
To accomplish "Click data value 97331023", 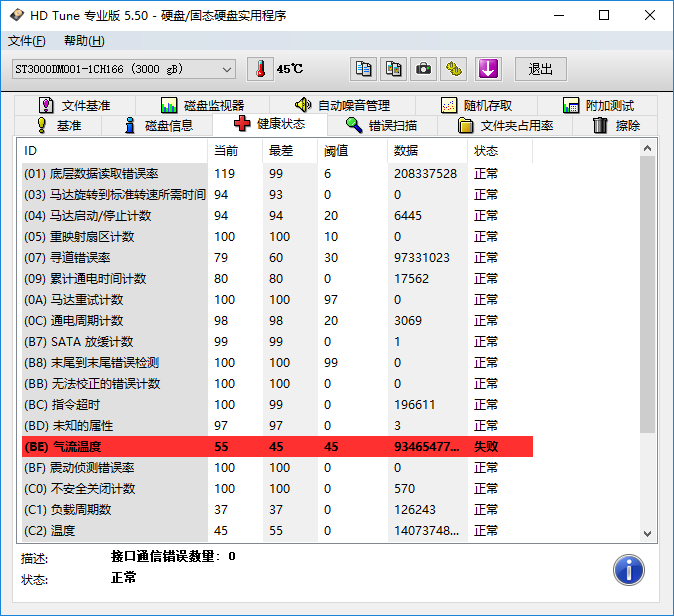I will click(x=422, y=257).
